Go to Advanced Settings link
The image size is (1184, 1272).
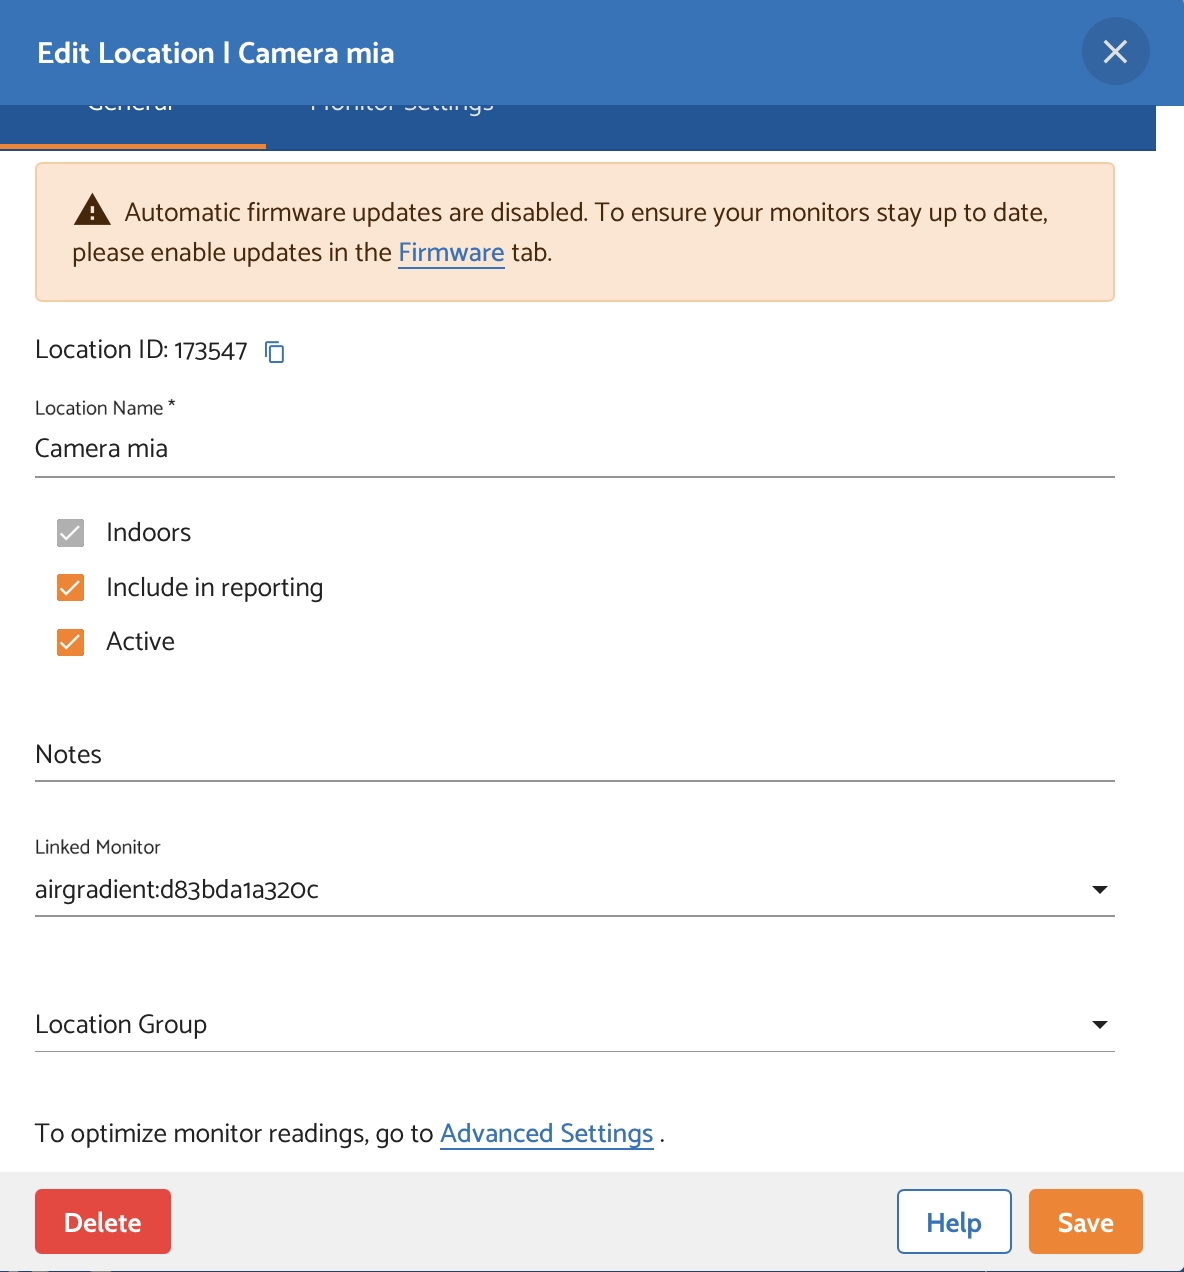pyautogui.click(x=546, y=1134)
